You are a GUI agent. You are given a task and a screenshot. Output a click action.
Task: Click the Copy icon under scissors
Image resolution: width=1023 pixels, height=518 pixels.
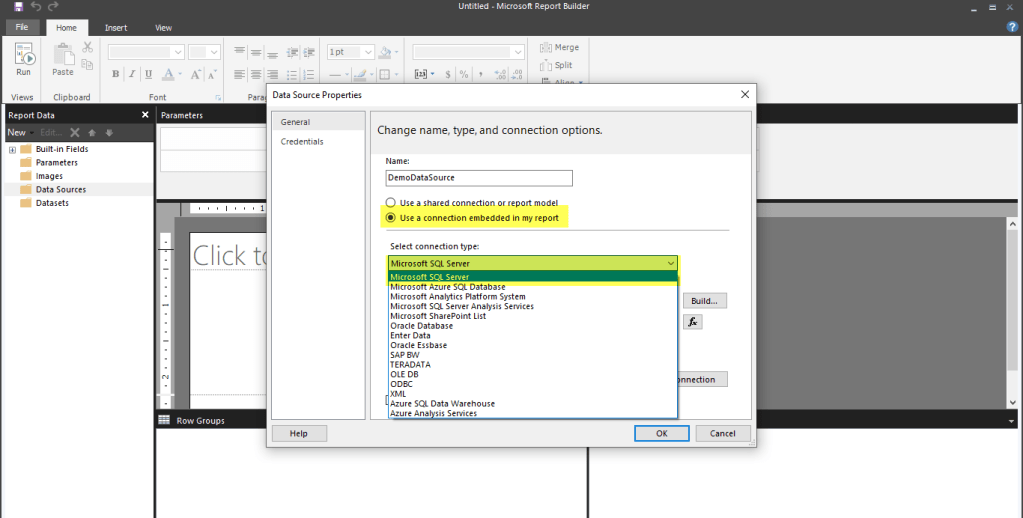[87, 64]
